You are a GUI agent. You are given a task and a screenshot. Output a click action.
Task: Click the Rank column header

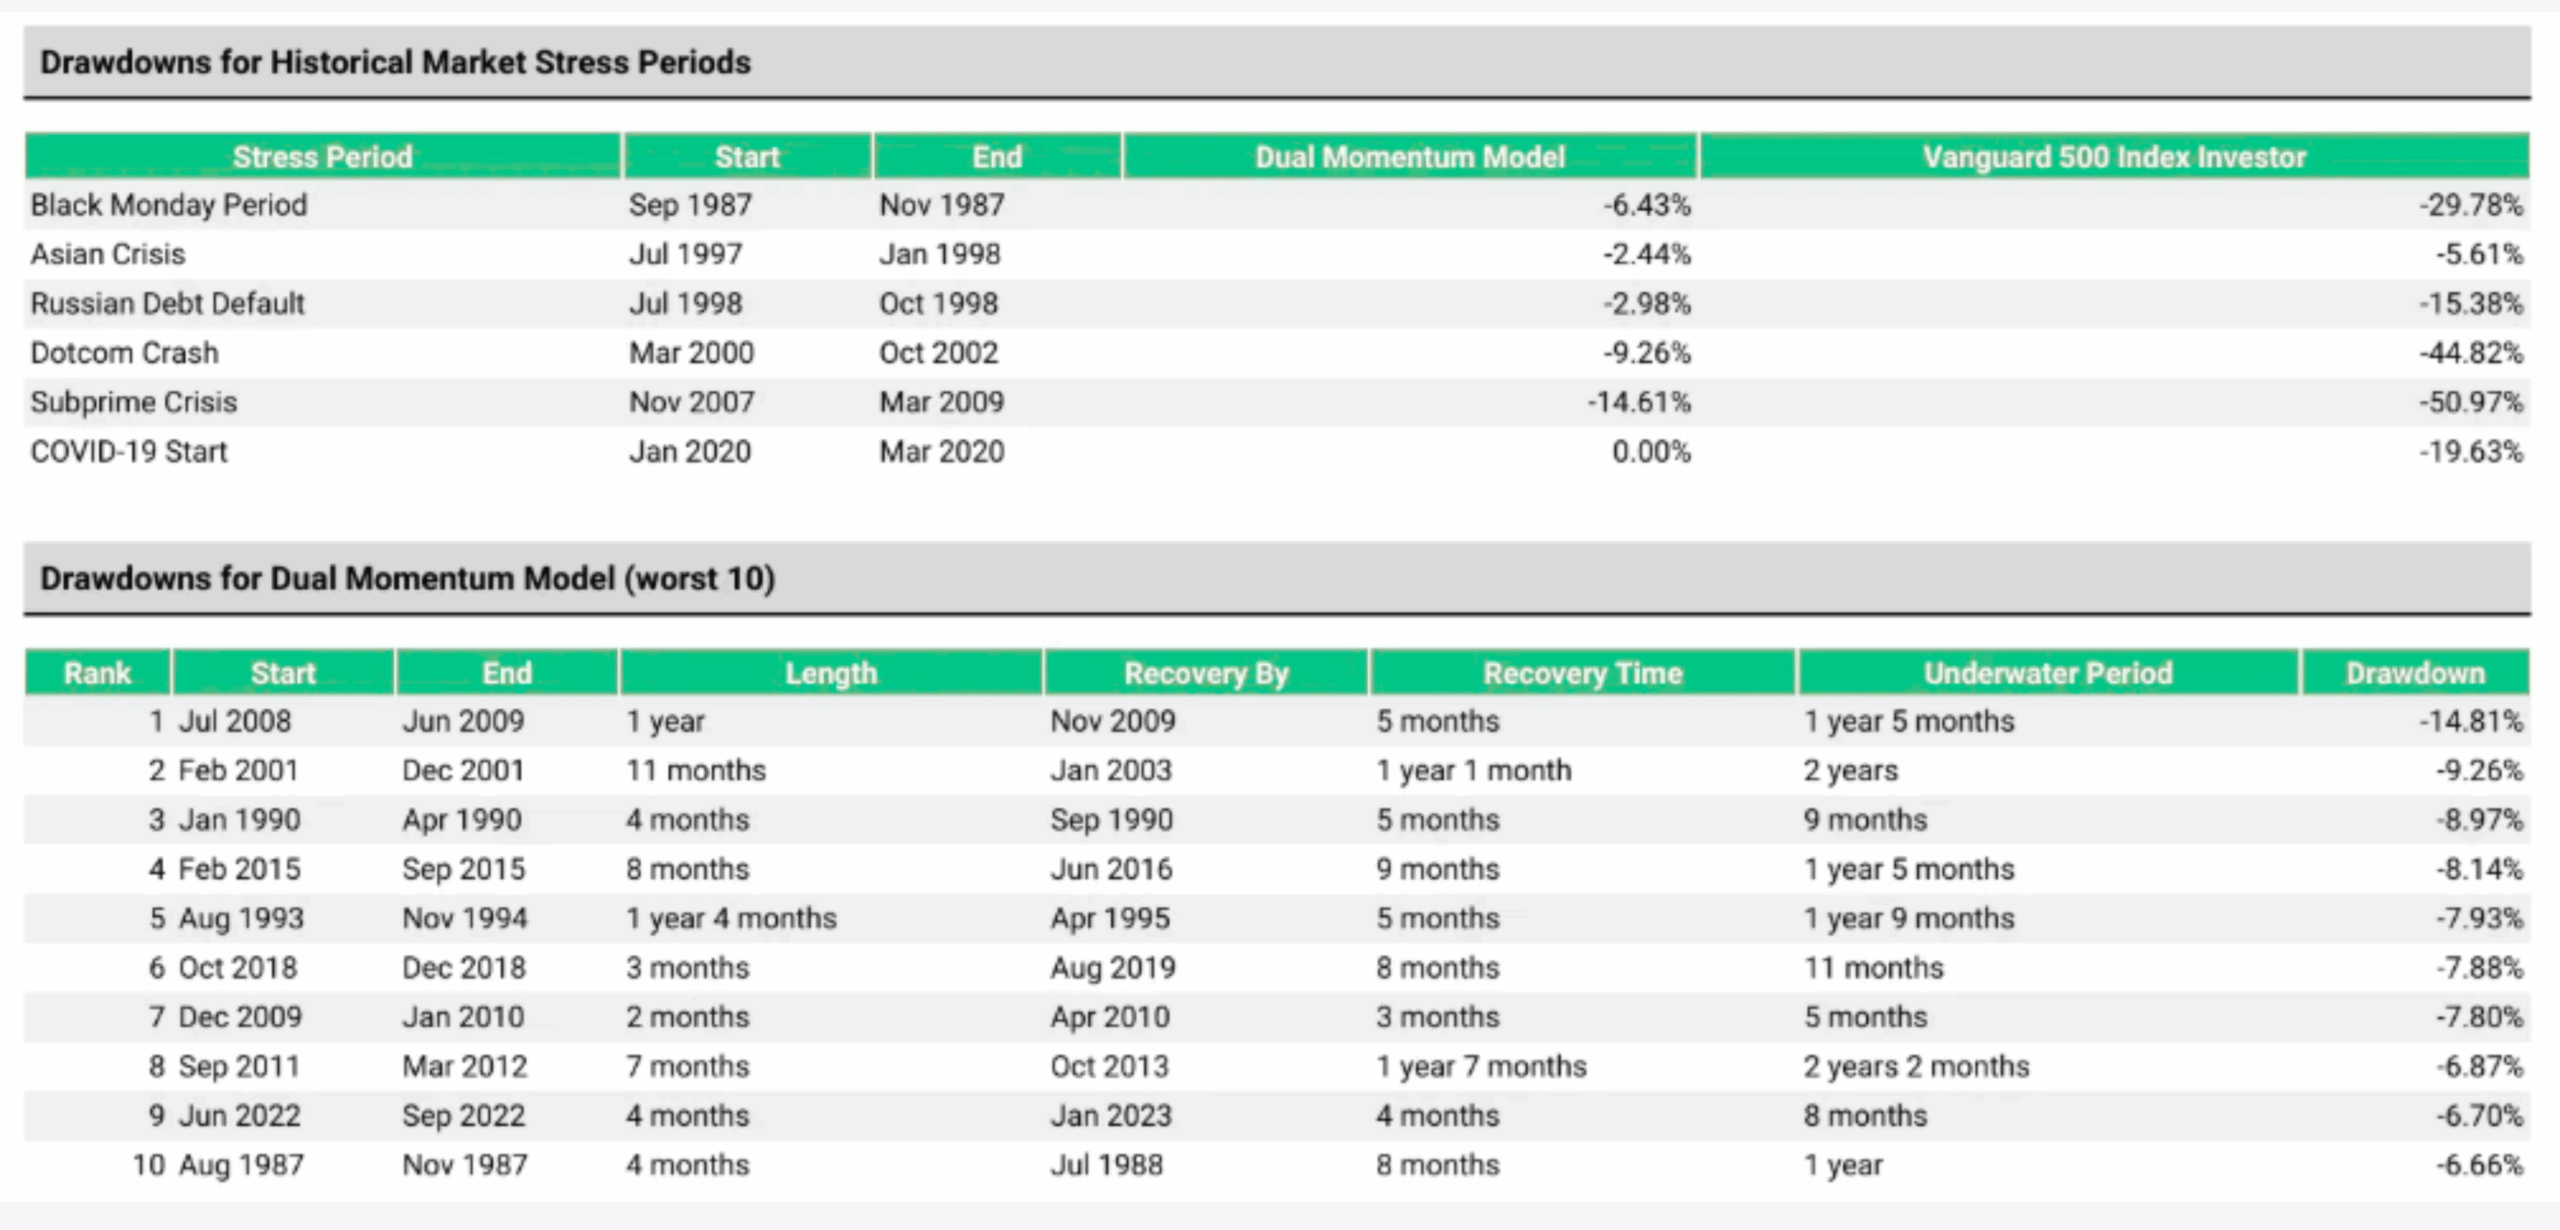click(97, 673)
